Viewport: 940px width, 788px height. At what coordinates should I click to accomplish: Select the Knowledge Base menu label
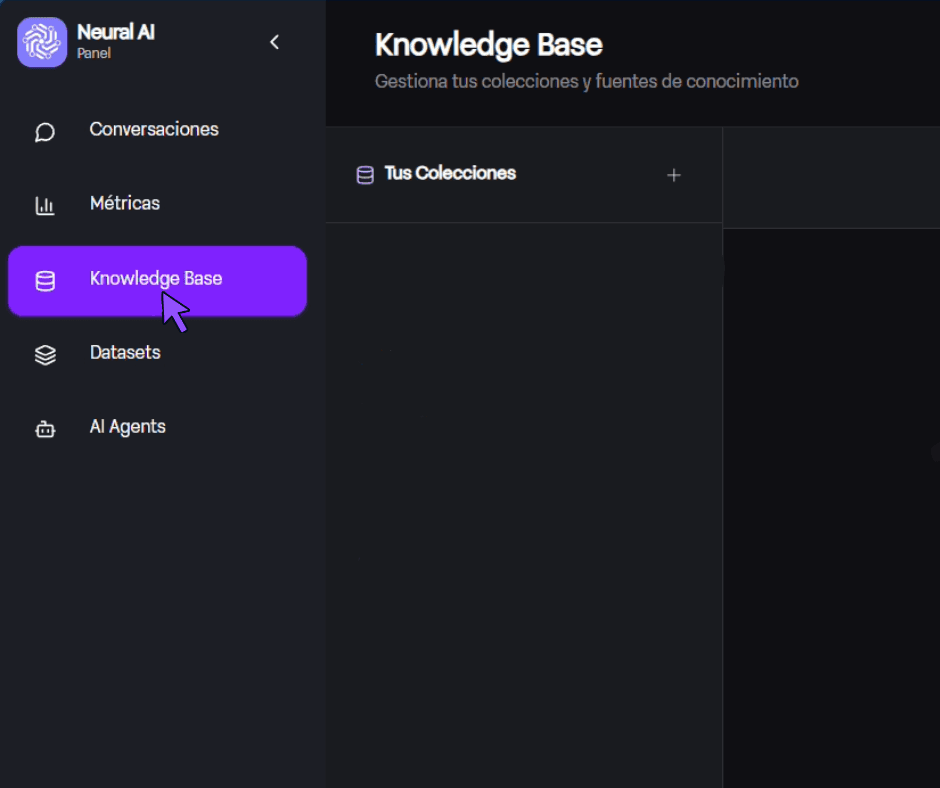tap(156, 279)
